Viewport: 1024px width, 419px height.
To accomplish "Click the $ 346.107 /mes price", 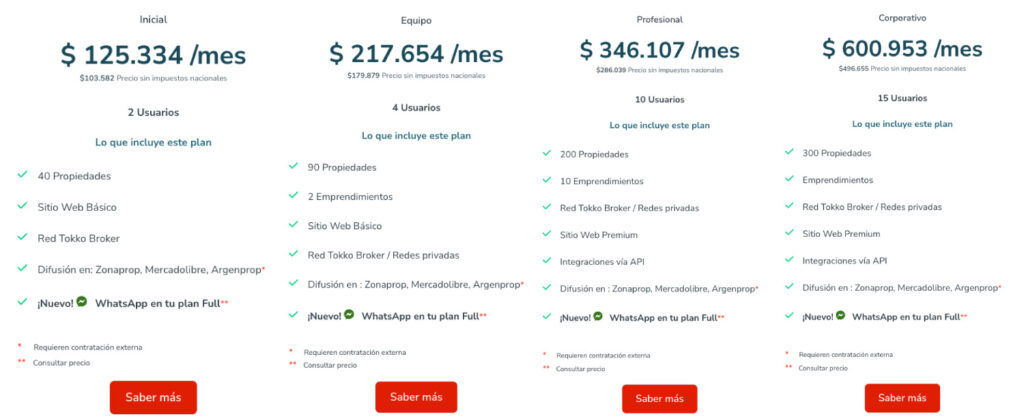I will 659,49.
